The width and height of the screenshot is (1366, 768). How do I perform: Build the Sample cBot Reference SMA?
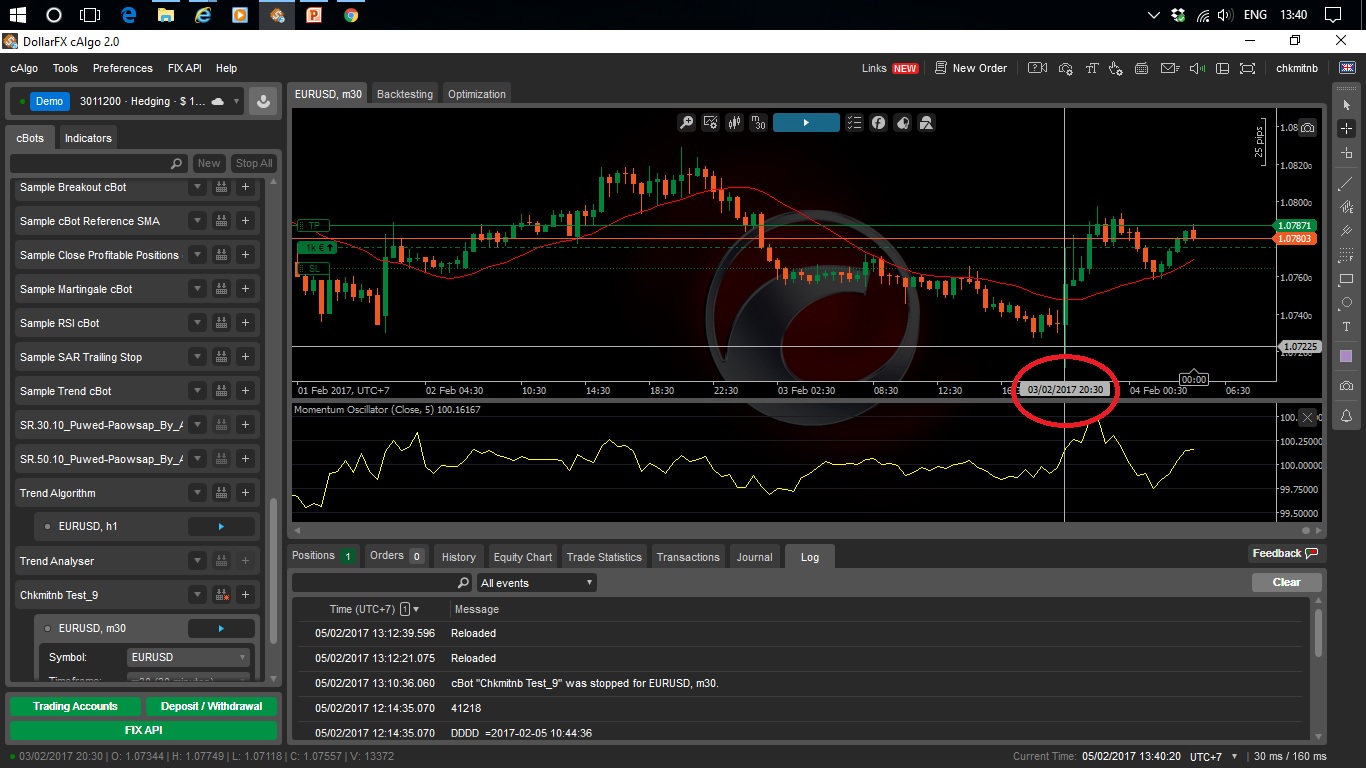tap(221, 221)
